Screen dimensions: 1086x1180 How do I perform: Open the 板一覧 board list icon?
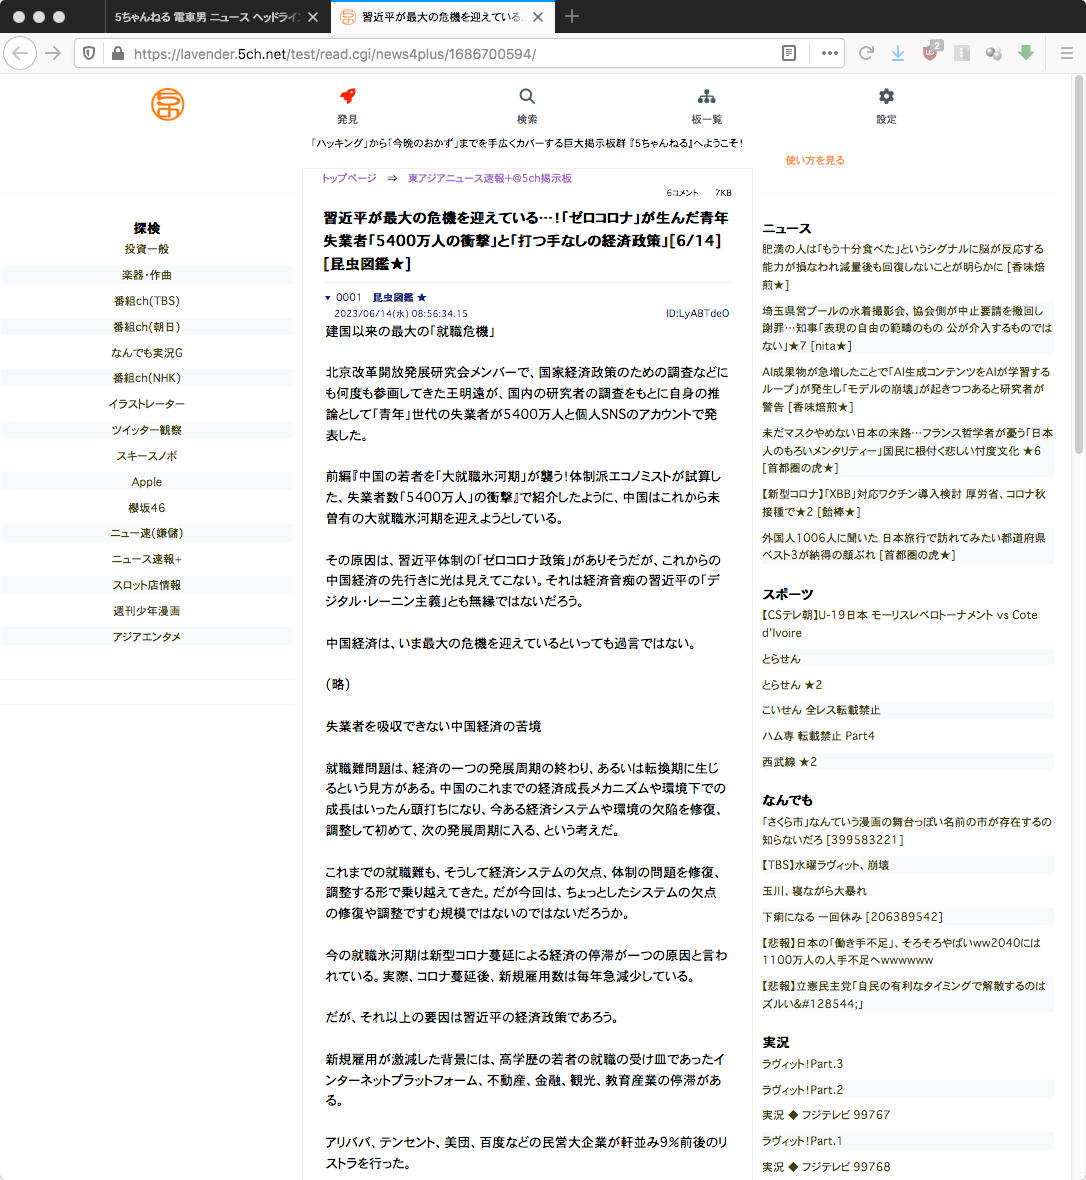(x=707, y=96)
